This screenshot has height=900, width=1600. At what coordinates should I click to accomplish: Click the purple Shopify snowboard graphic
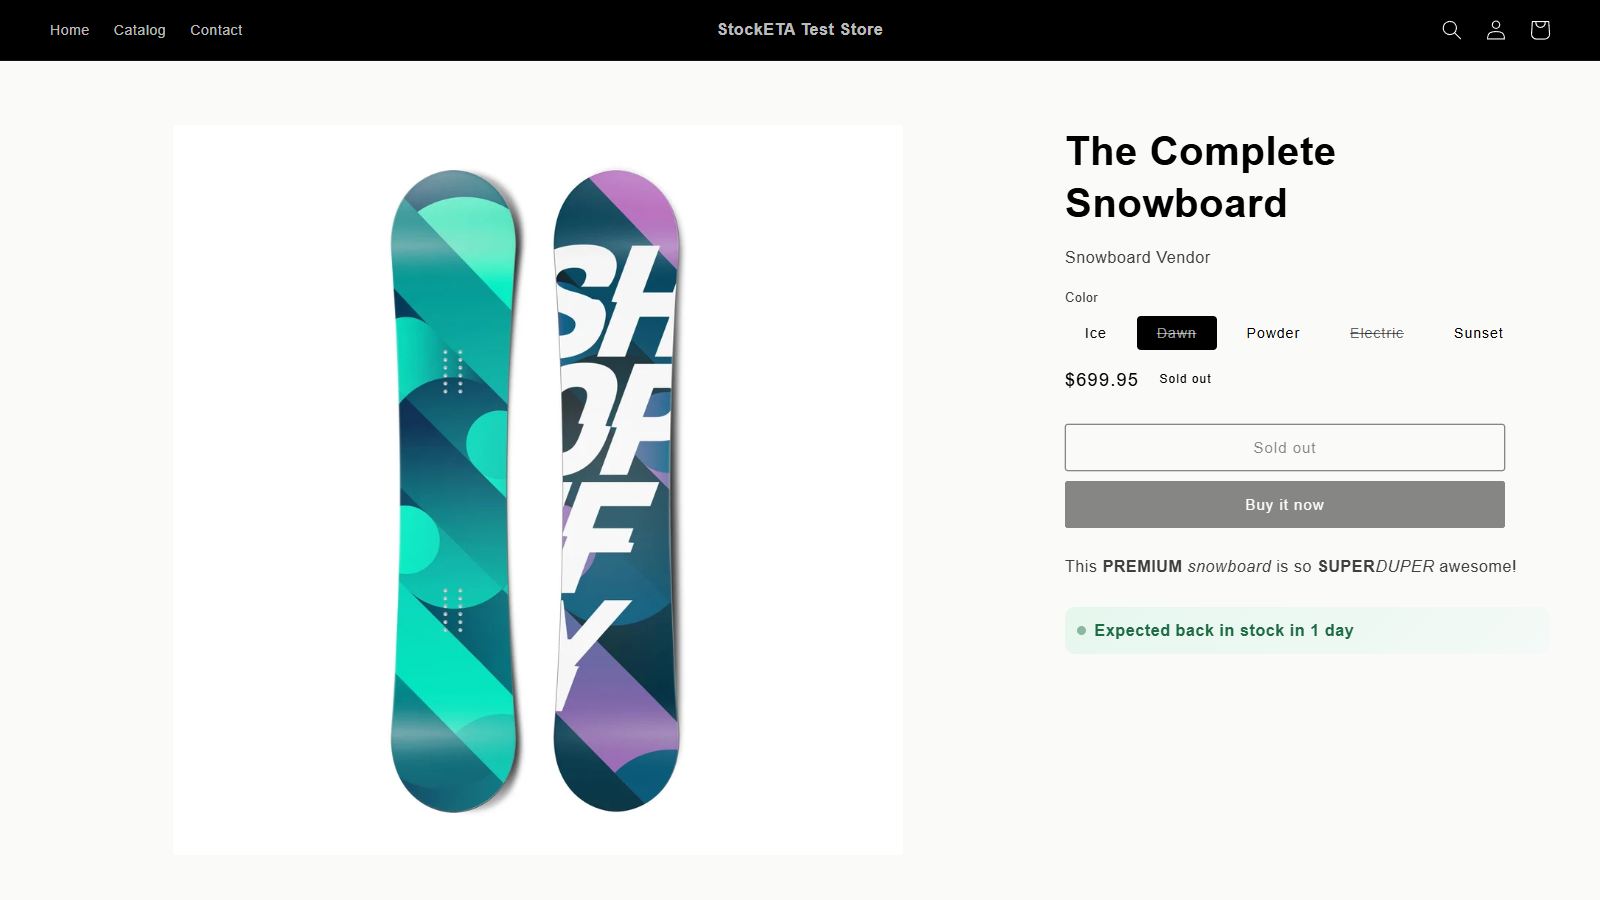[x=617, y=490]
